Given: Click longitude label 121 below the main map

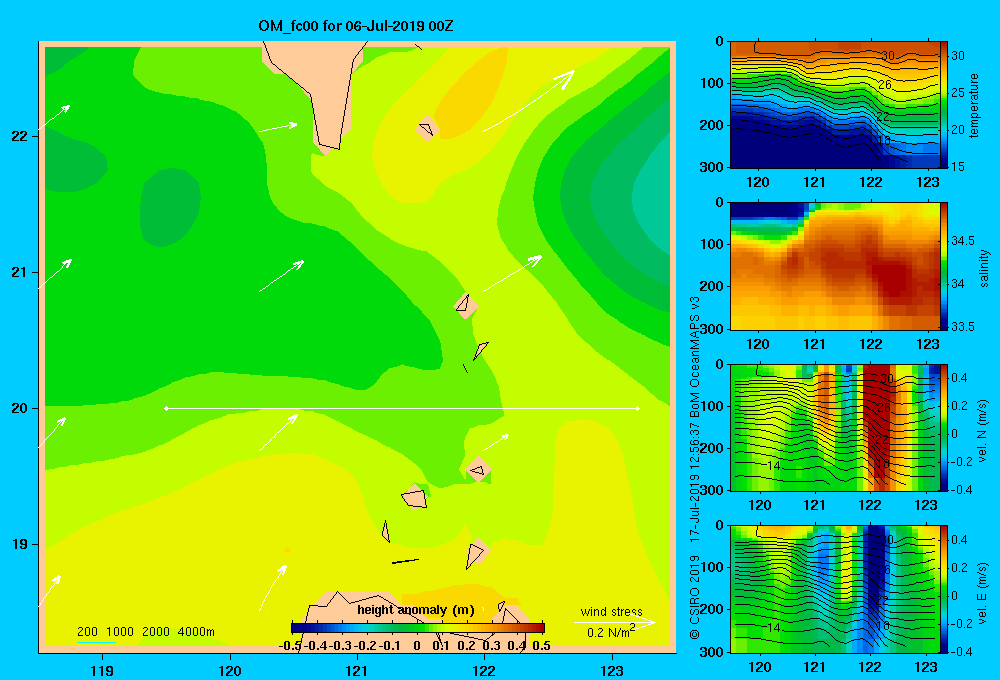Looking at the screenshot, I should click(357, 670).
